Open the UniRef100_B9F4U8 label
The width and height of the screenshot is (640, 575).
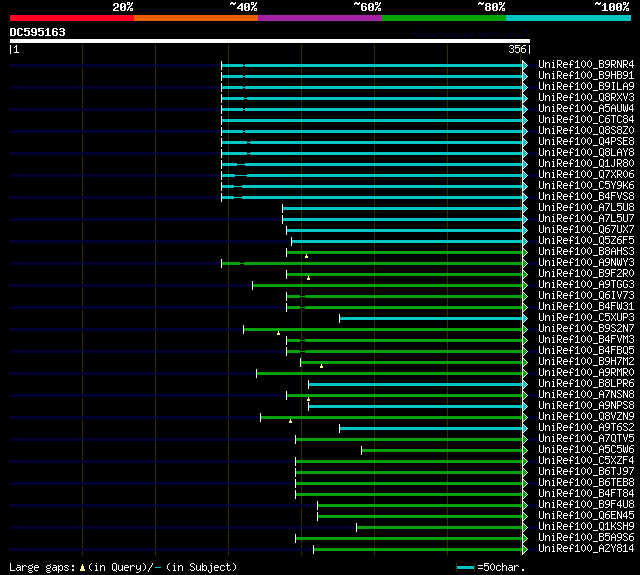pos(586,505)
